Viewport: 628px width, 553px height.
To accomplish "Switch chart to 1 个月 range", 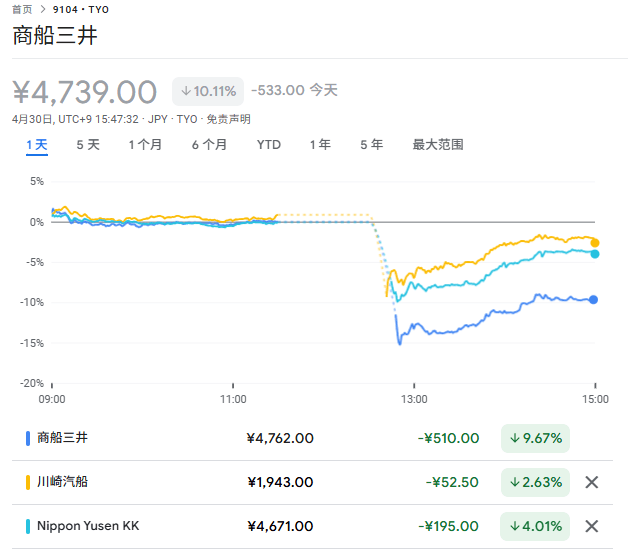I will [x=145, y=145].
